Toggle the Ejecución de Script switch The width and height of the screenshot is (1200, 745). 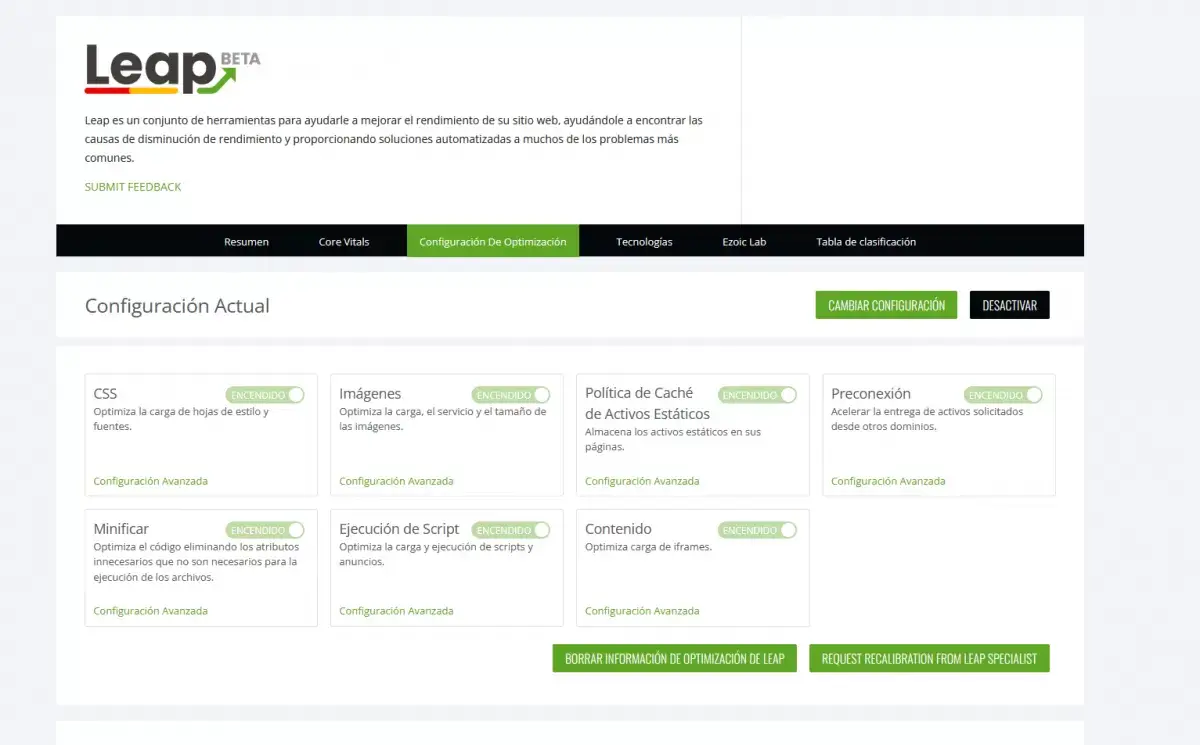[x=511, y=530]
